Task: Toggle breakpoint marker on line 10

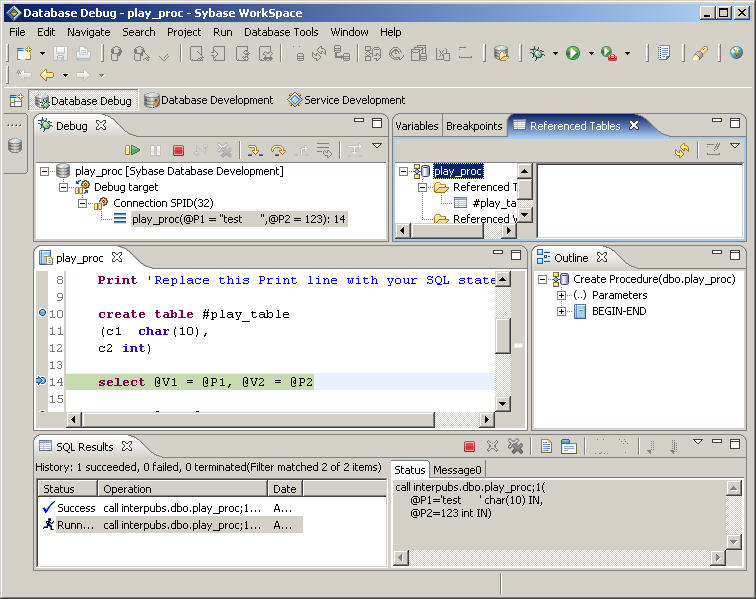Action: click(x=42, y=313)
